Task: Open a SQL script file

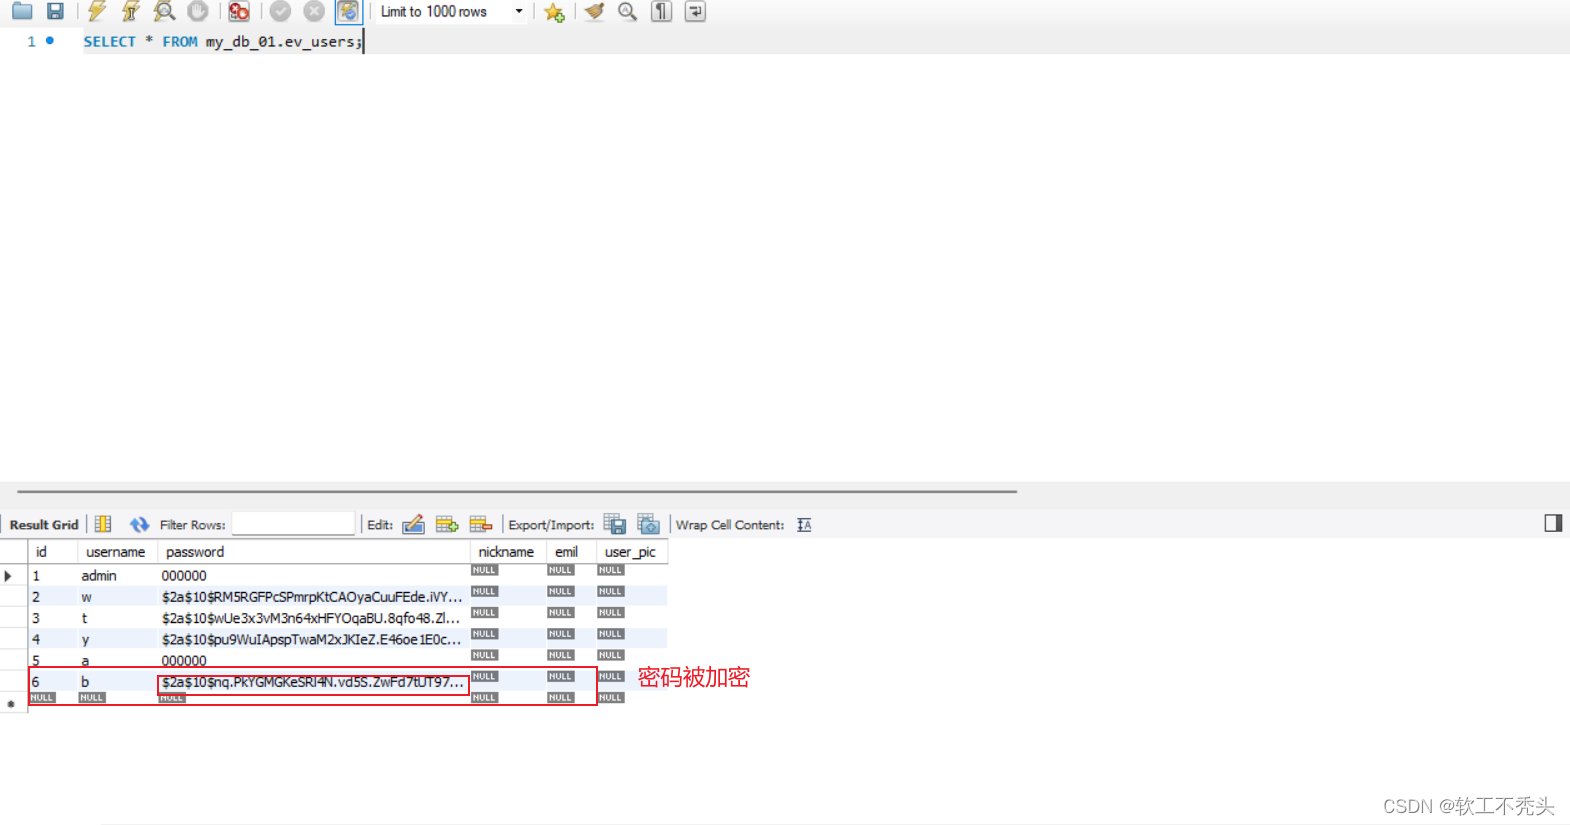Action: pyautogui.click(x=22, y=11)
